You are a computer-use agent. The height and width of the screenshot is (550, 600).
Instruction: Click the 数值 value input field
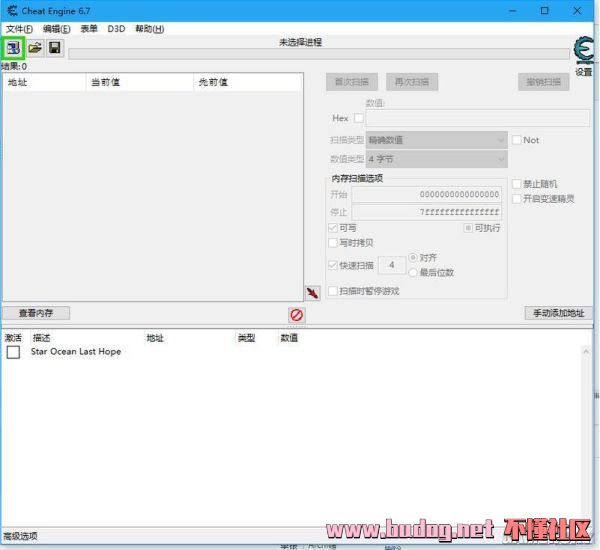478,118
